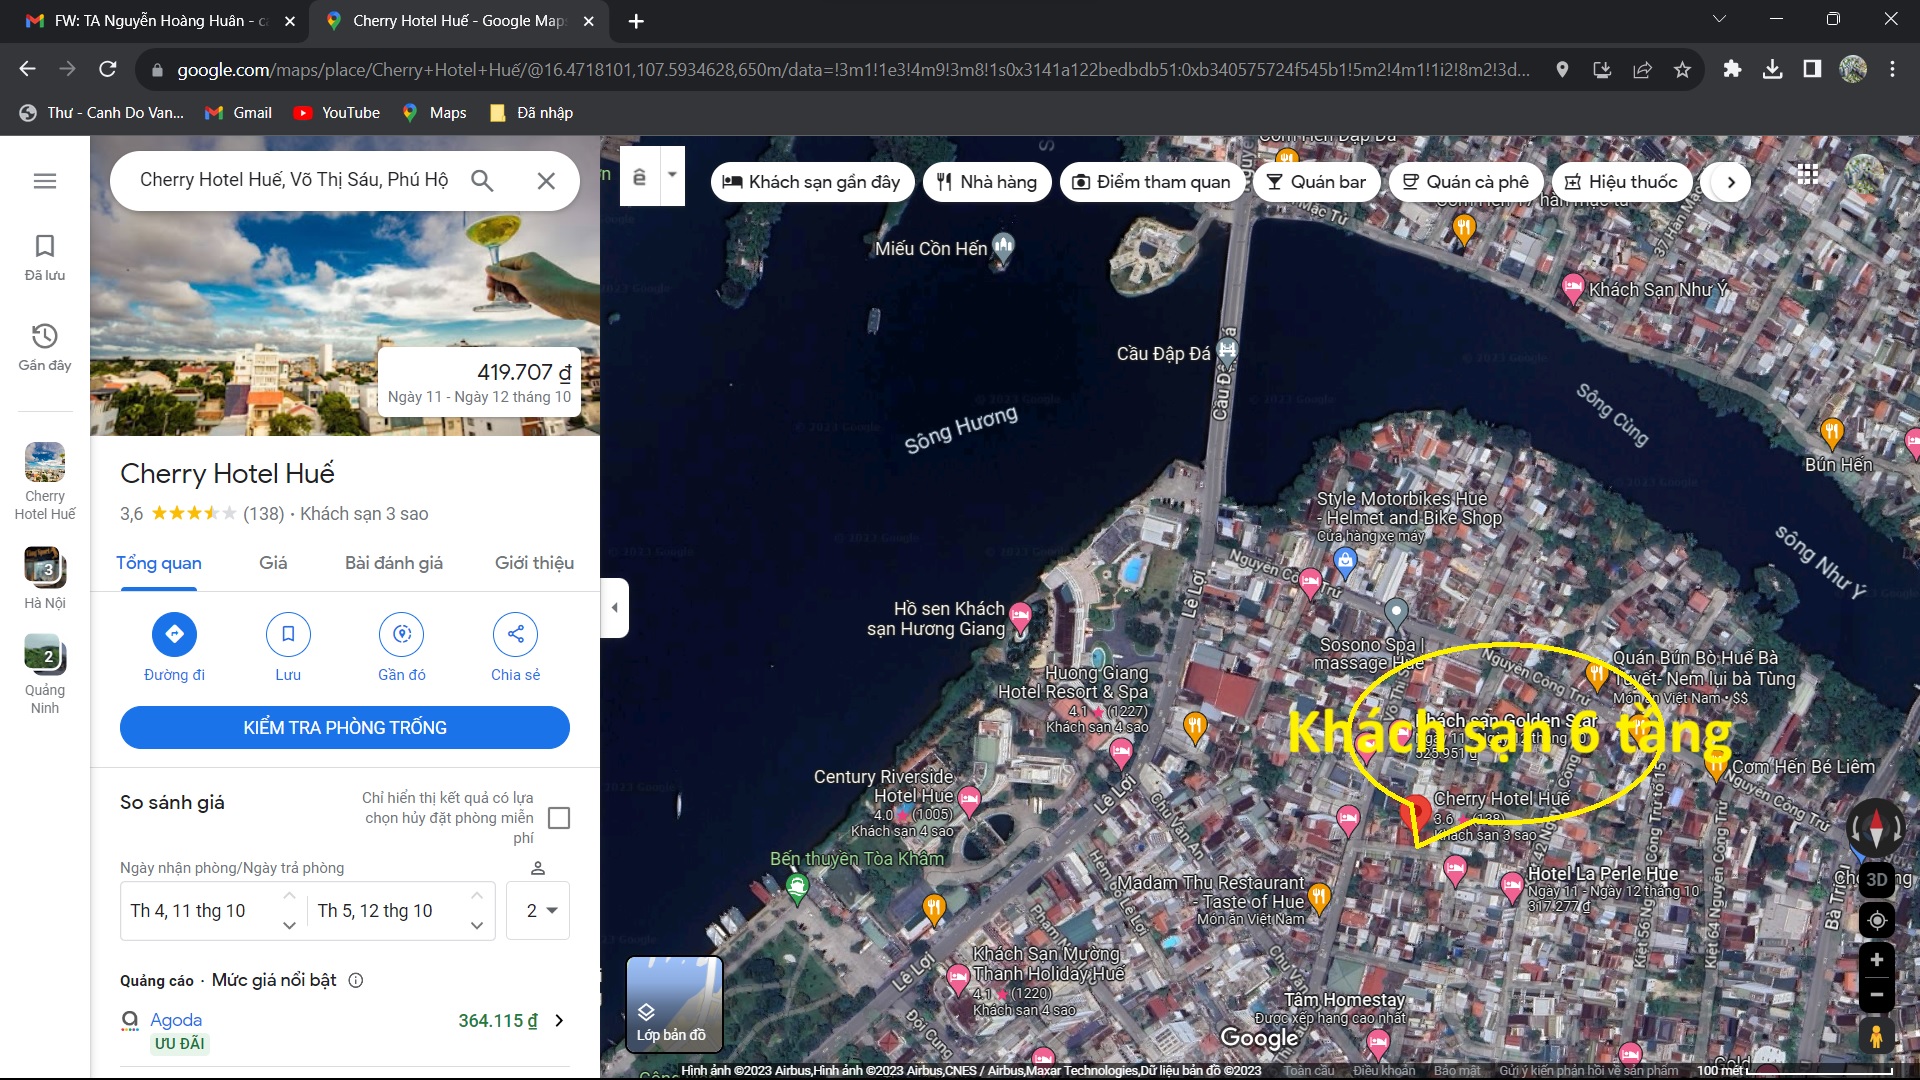Select the Giới thiệu tab
Viewport: 1920px width, 1080px height.
click(534, 564)
